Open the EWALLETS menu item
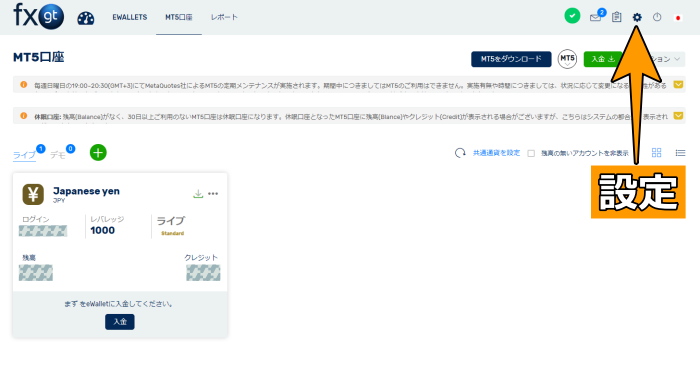This screenshot has height=385, width=700. coord(129,17)
